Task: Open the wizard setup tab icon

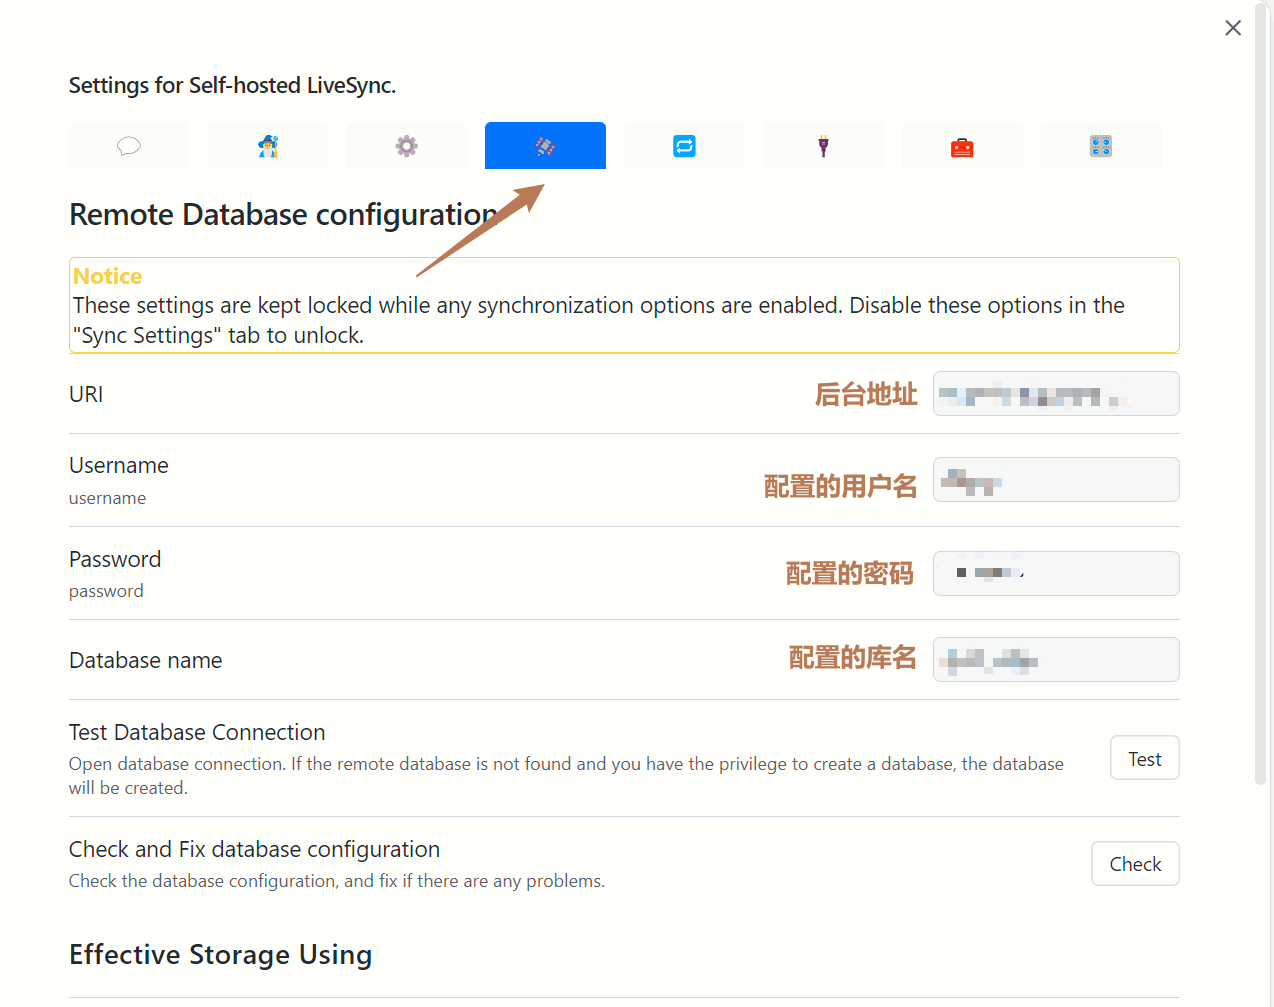Action: click(x=268, y=146)
